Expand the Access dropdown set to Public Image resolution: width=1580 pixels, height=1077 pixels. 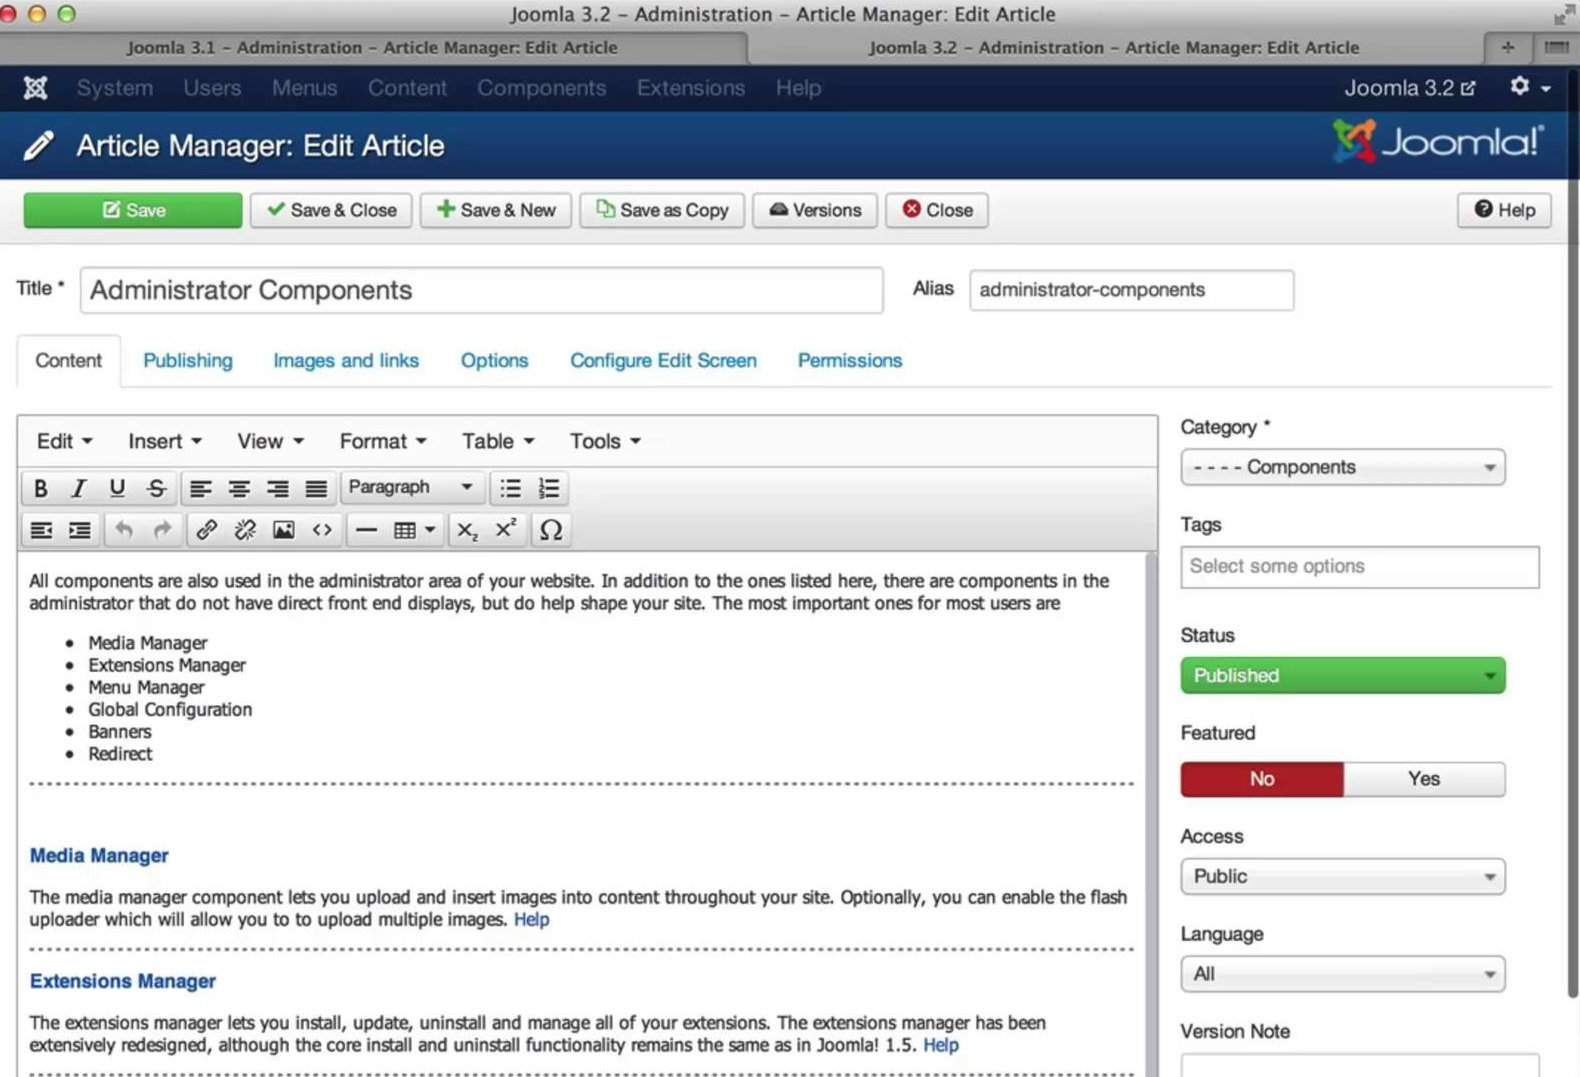coord(1342,877)
